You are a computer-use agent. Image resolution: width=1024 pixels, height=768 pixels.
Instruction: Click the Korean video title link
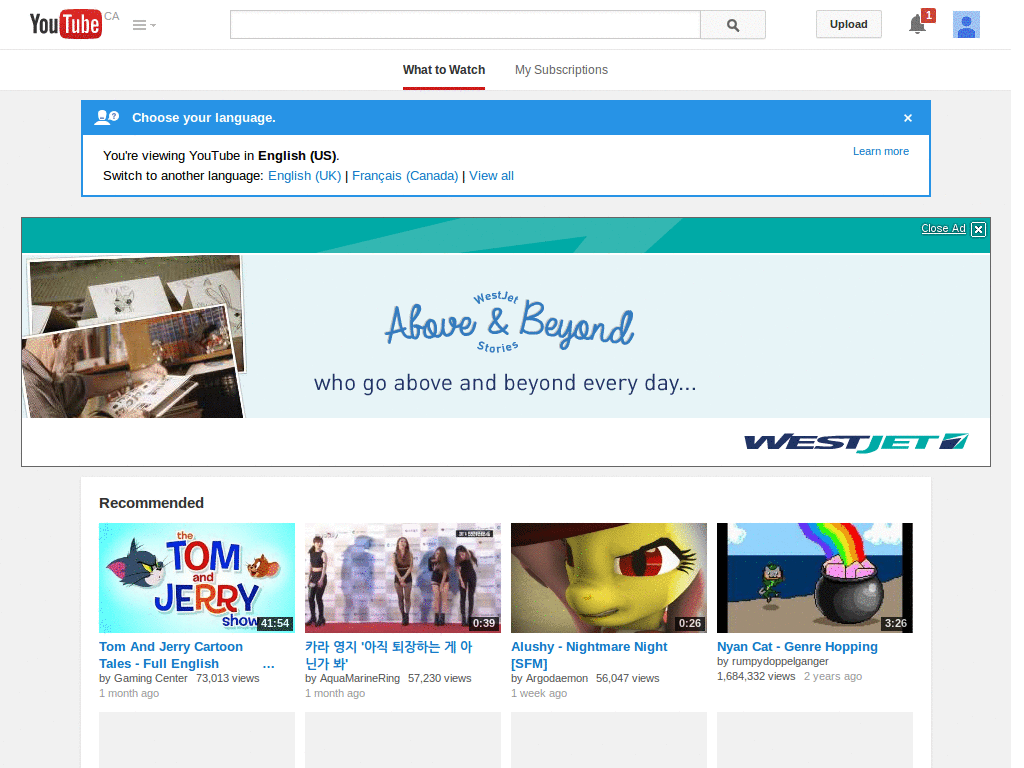point(389,655)
